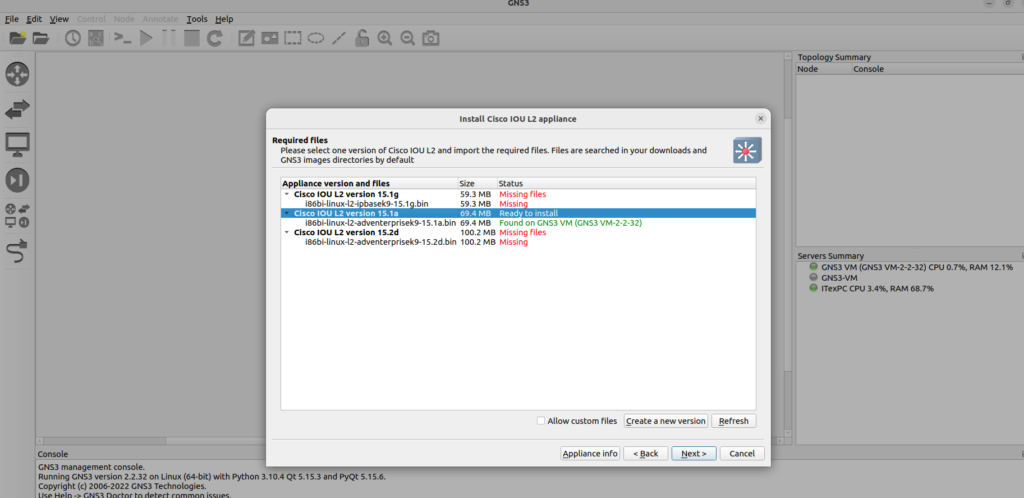
Task: Show end devices category
Action: (x=18, y=144)
